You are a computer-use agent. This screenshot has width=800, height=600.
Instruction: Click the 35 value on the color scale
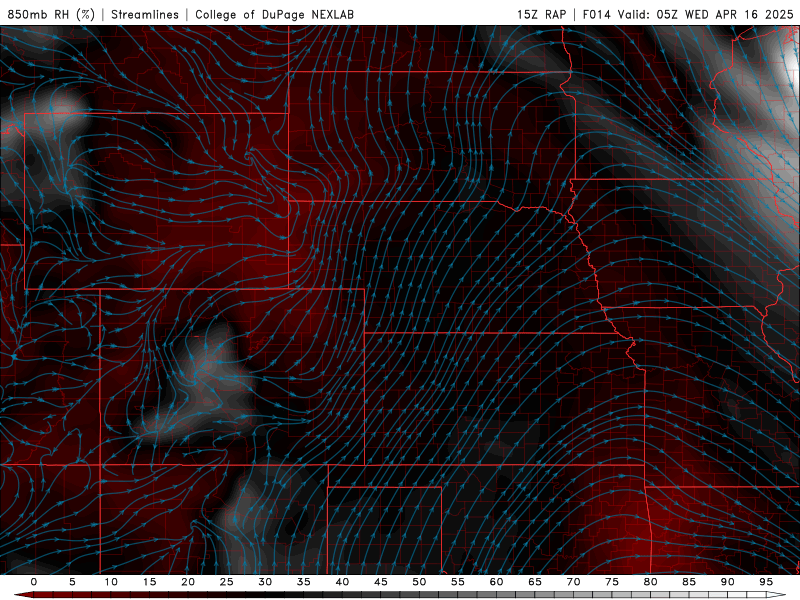(304, 582)
